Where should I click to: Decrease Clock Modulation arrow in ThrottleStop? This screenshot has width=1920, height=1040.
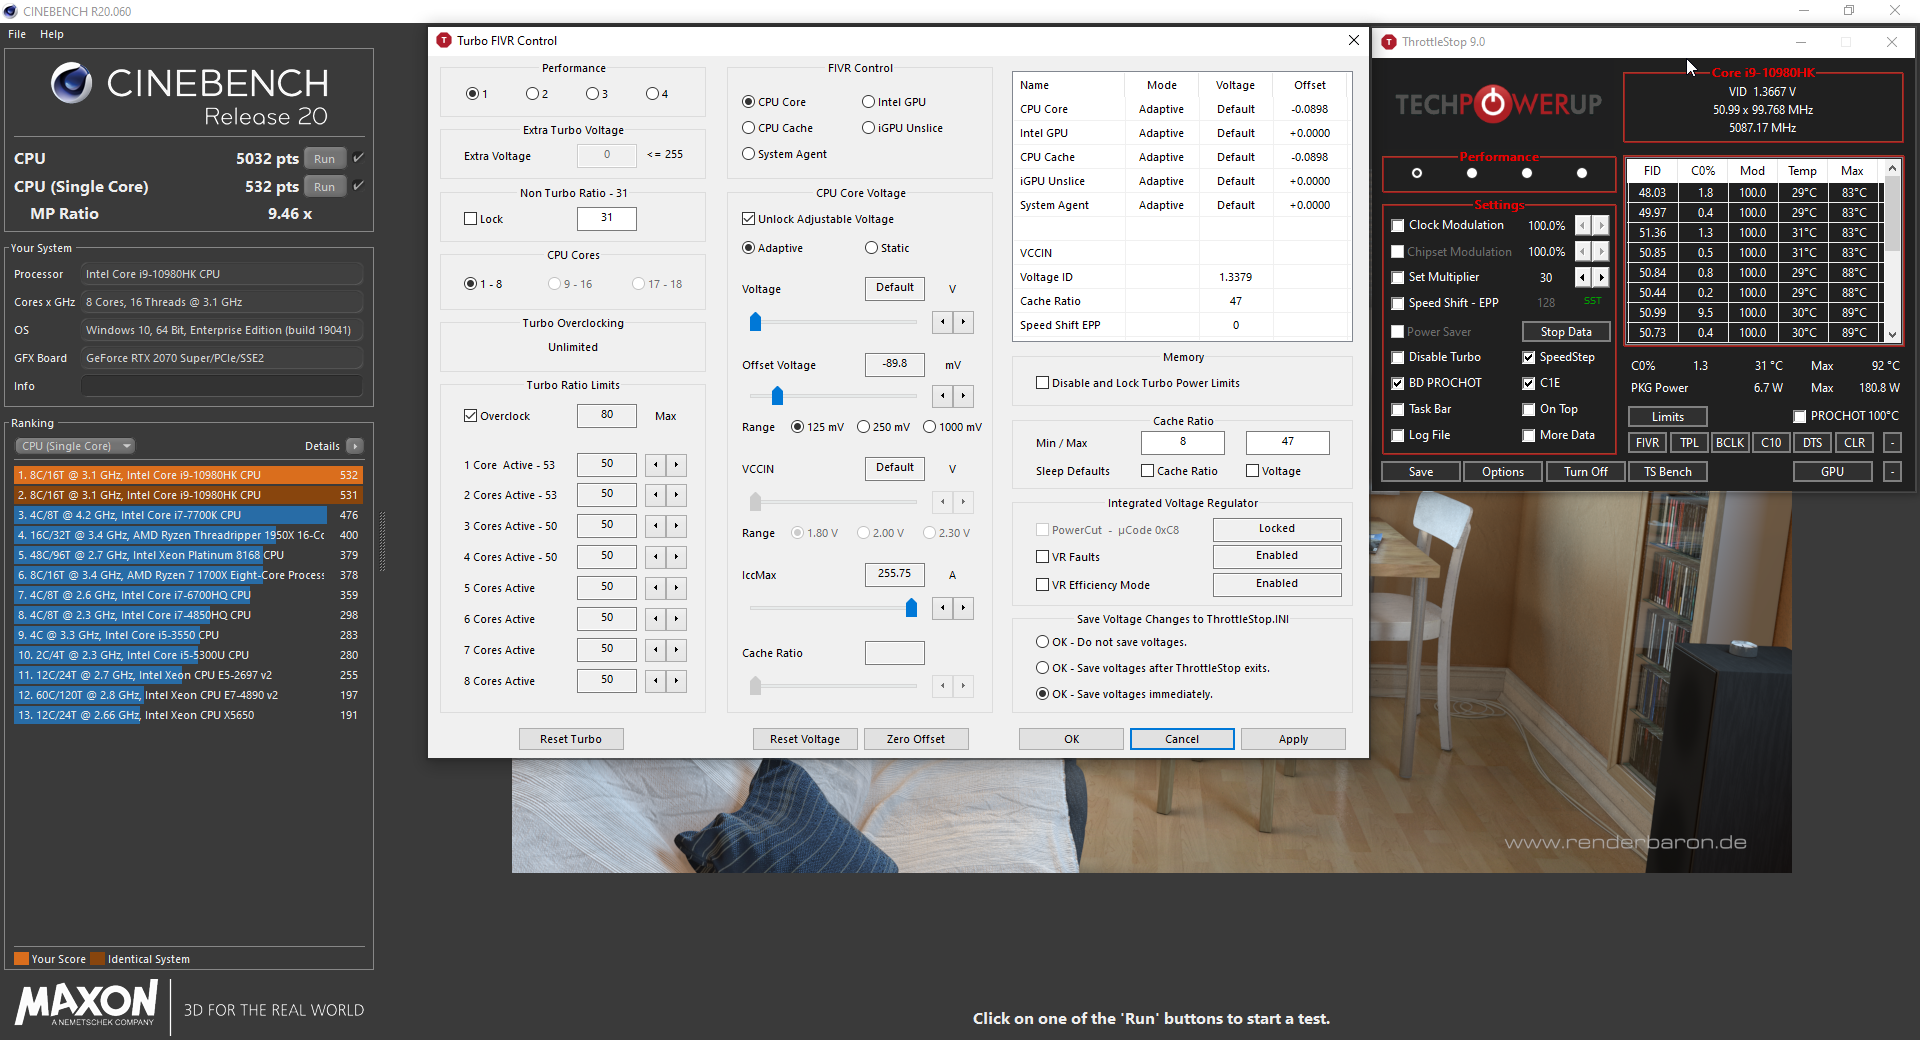(x=1583, y=225)
